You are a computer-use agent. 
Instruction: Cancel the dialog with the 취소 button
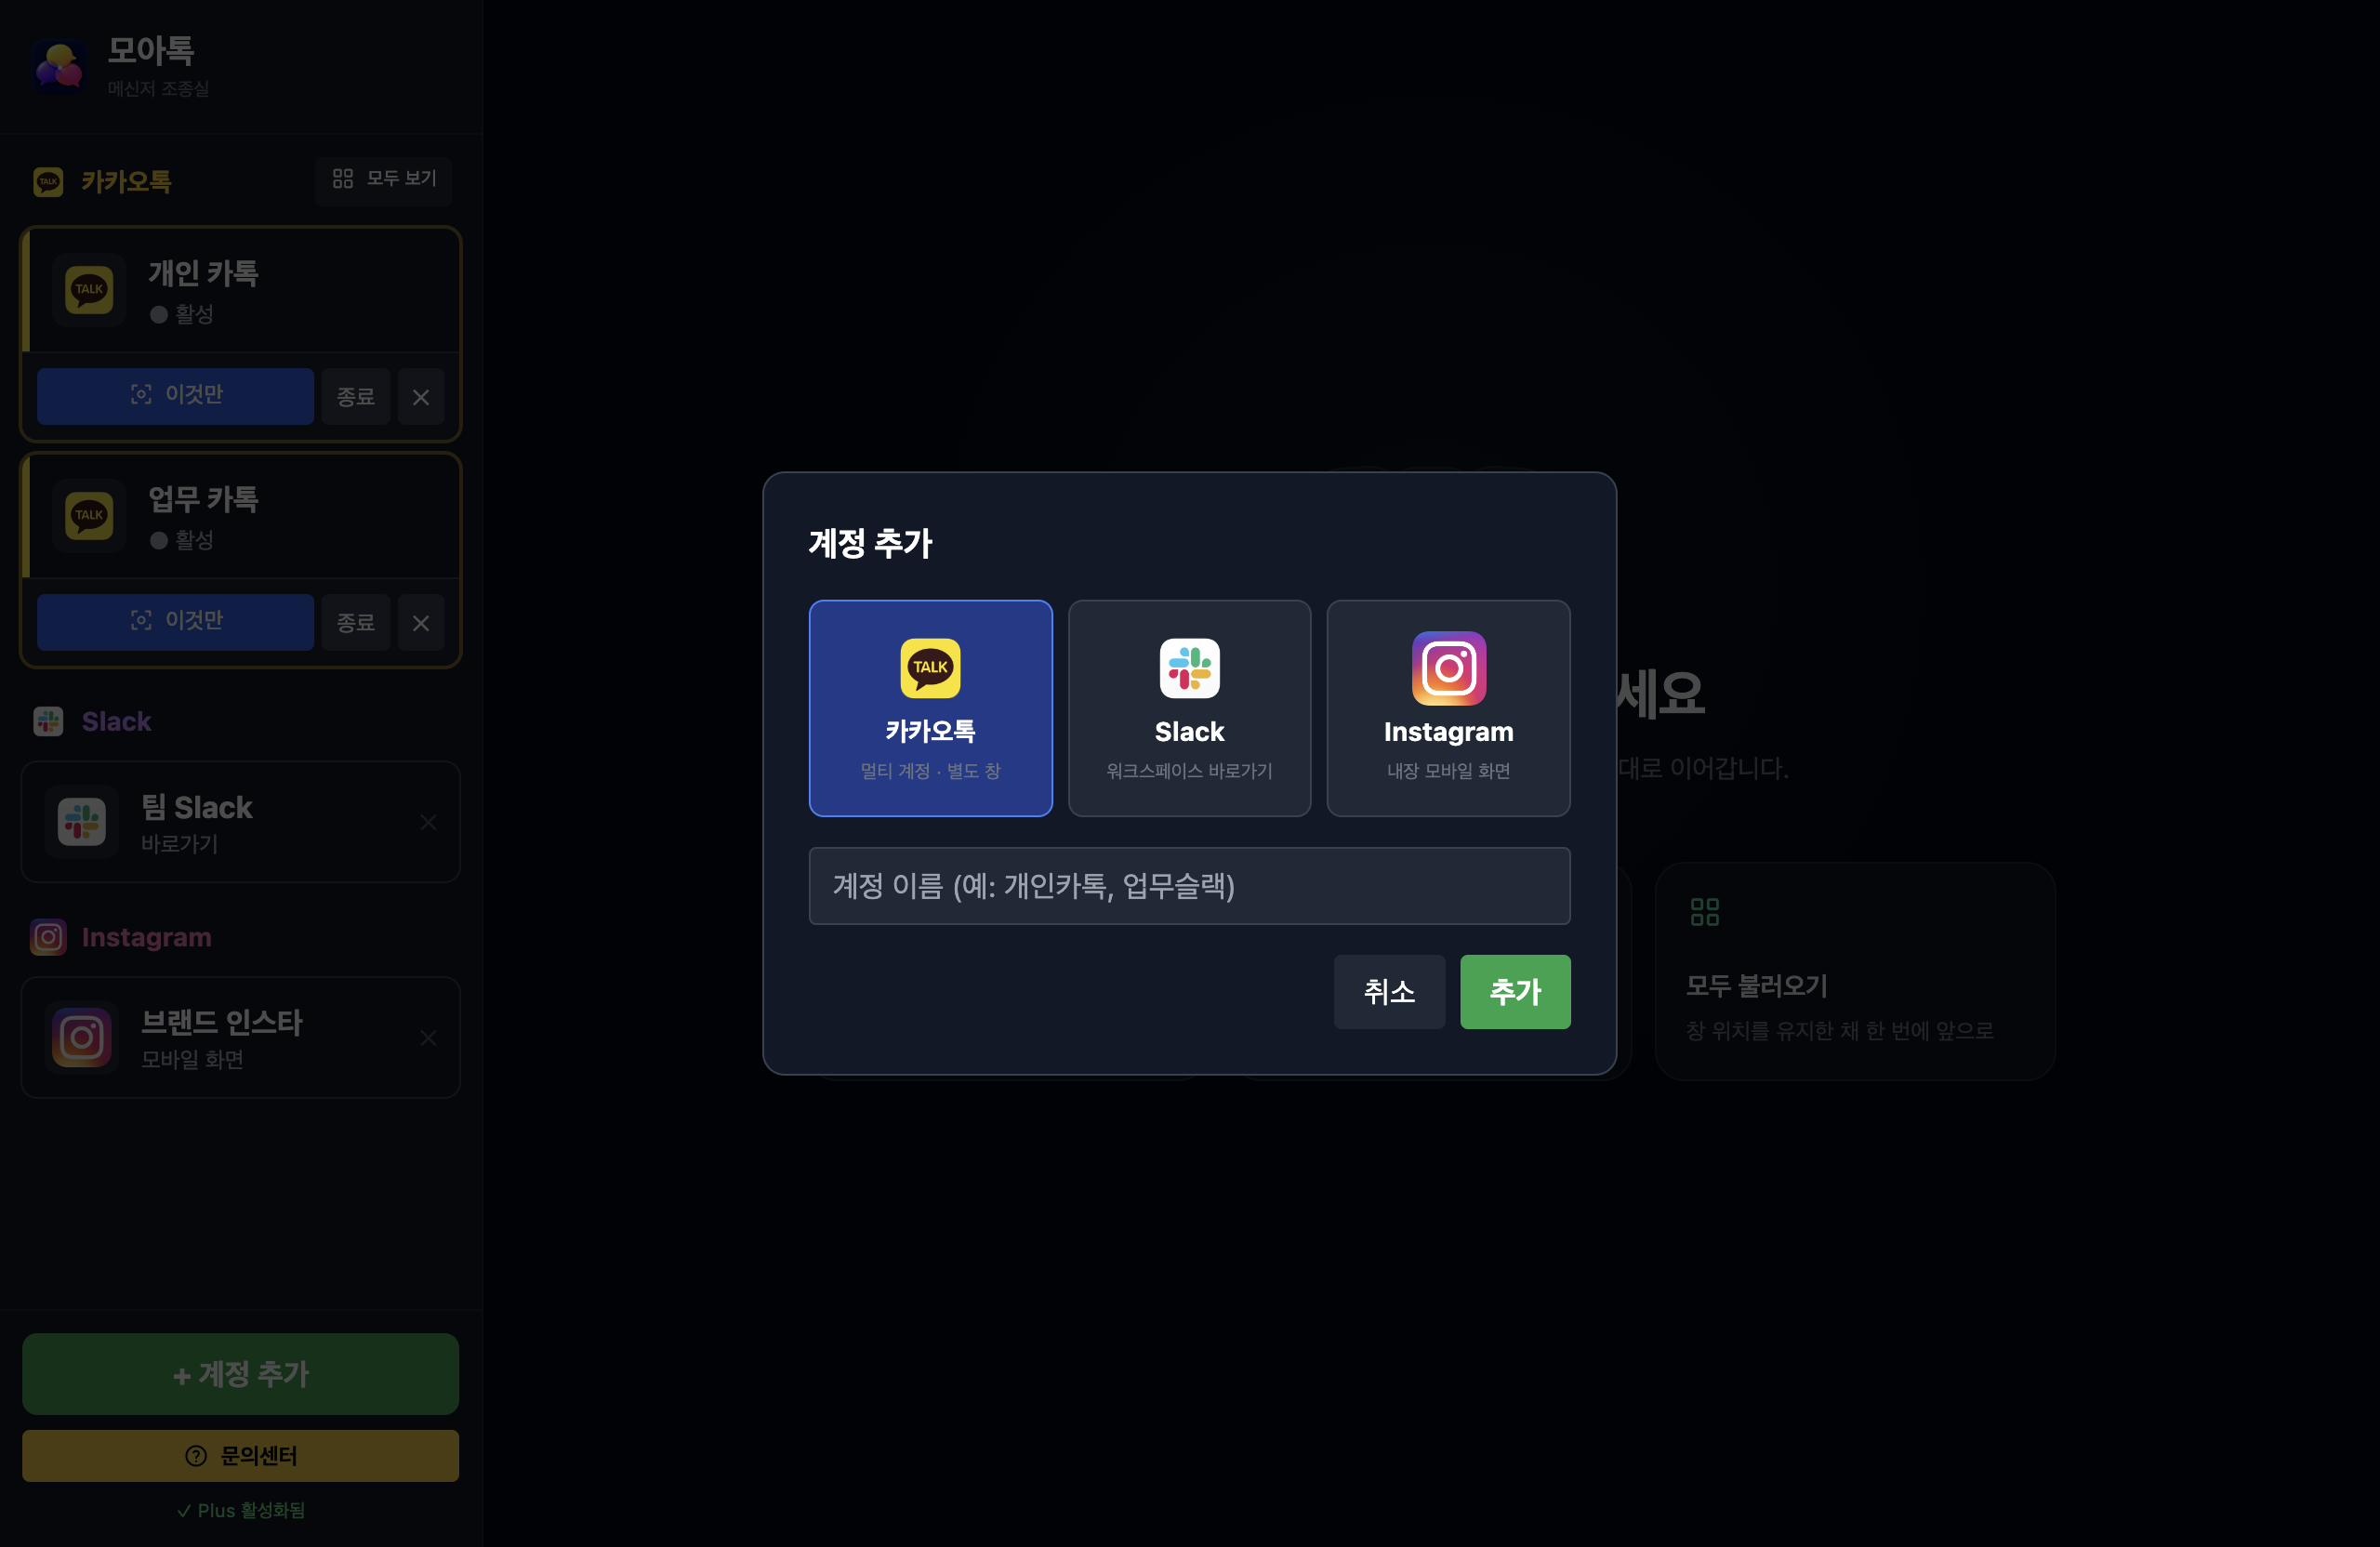tap(1389, 992)
